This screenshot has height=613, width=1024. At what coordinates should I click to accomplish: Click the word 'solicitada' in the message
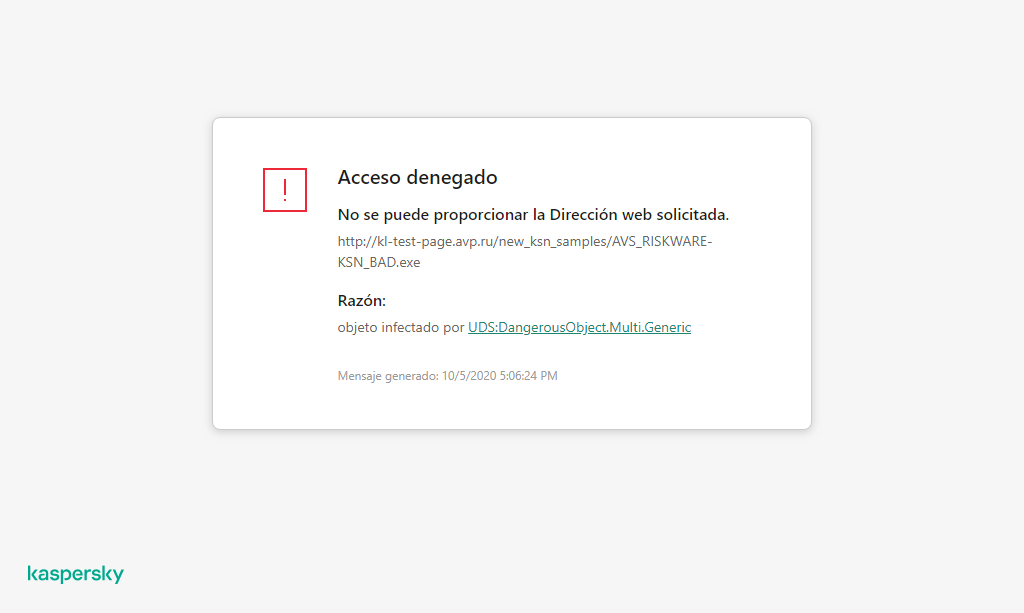point(694,214)
